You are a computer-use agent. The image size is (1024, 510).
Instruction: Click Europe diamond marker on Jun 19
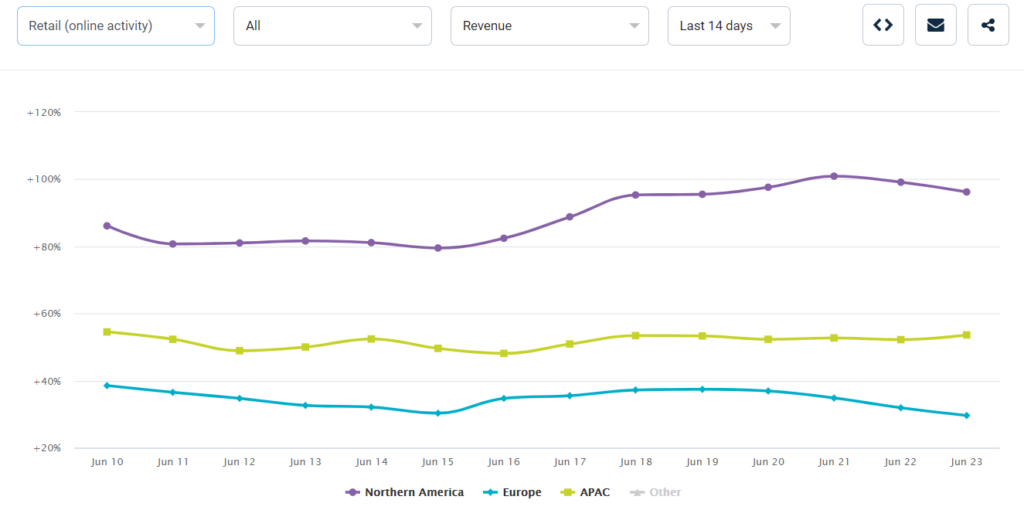tap(702, 389)
